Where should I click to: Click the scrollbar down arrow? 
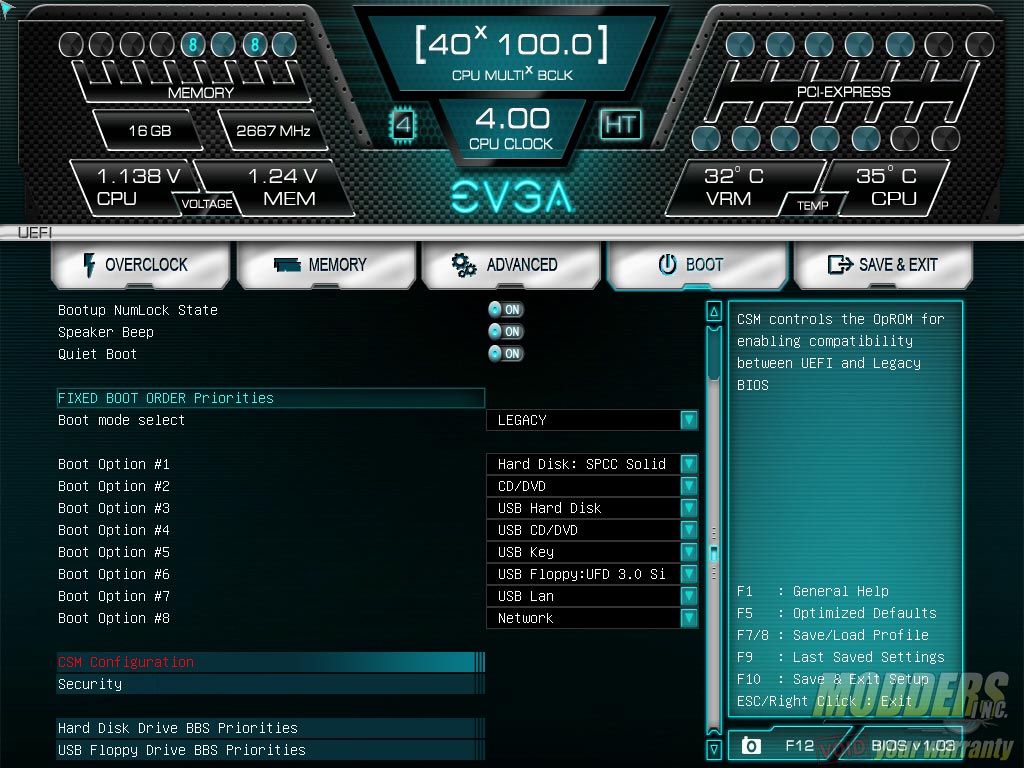tap(714, 748)
